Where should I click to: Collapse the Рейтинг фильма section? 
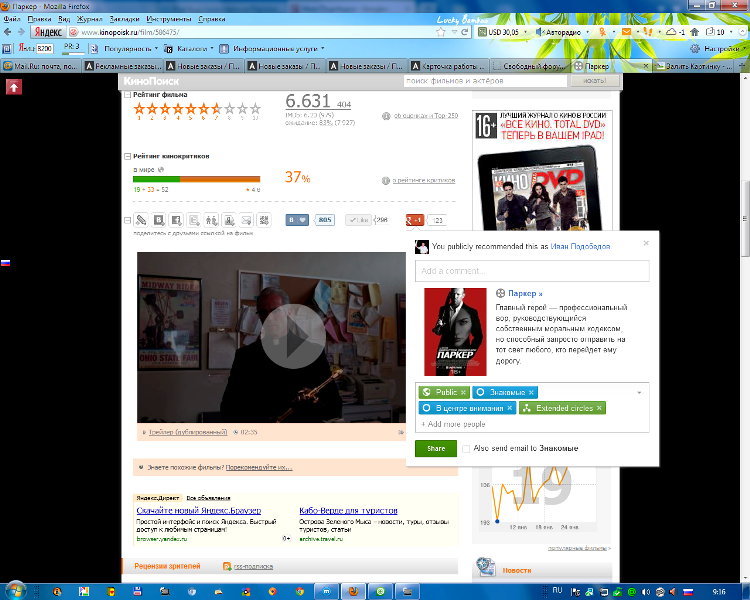pyautogui.click(x=128, y=95)
